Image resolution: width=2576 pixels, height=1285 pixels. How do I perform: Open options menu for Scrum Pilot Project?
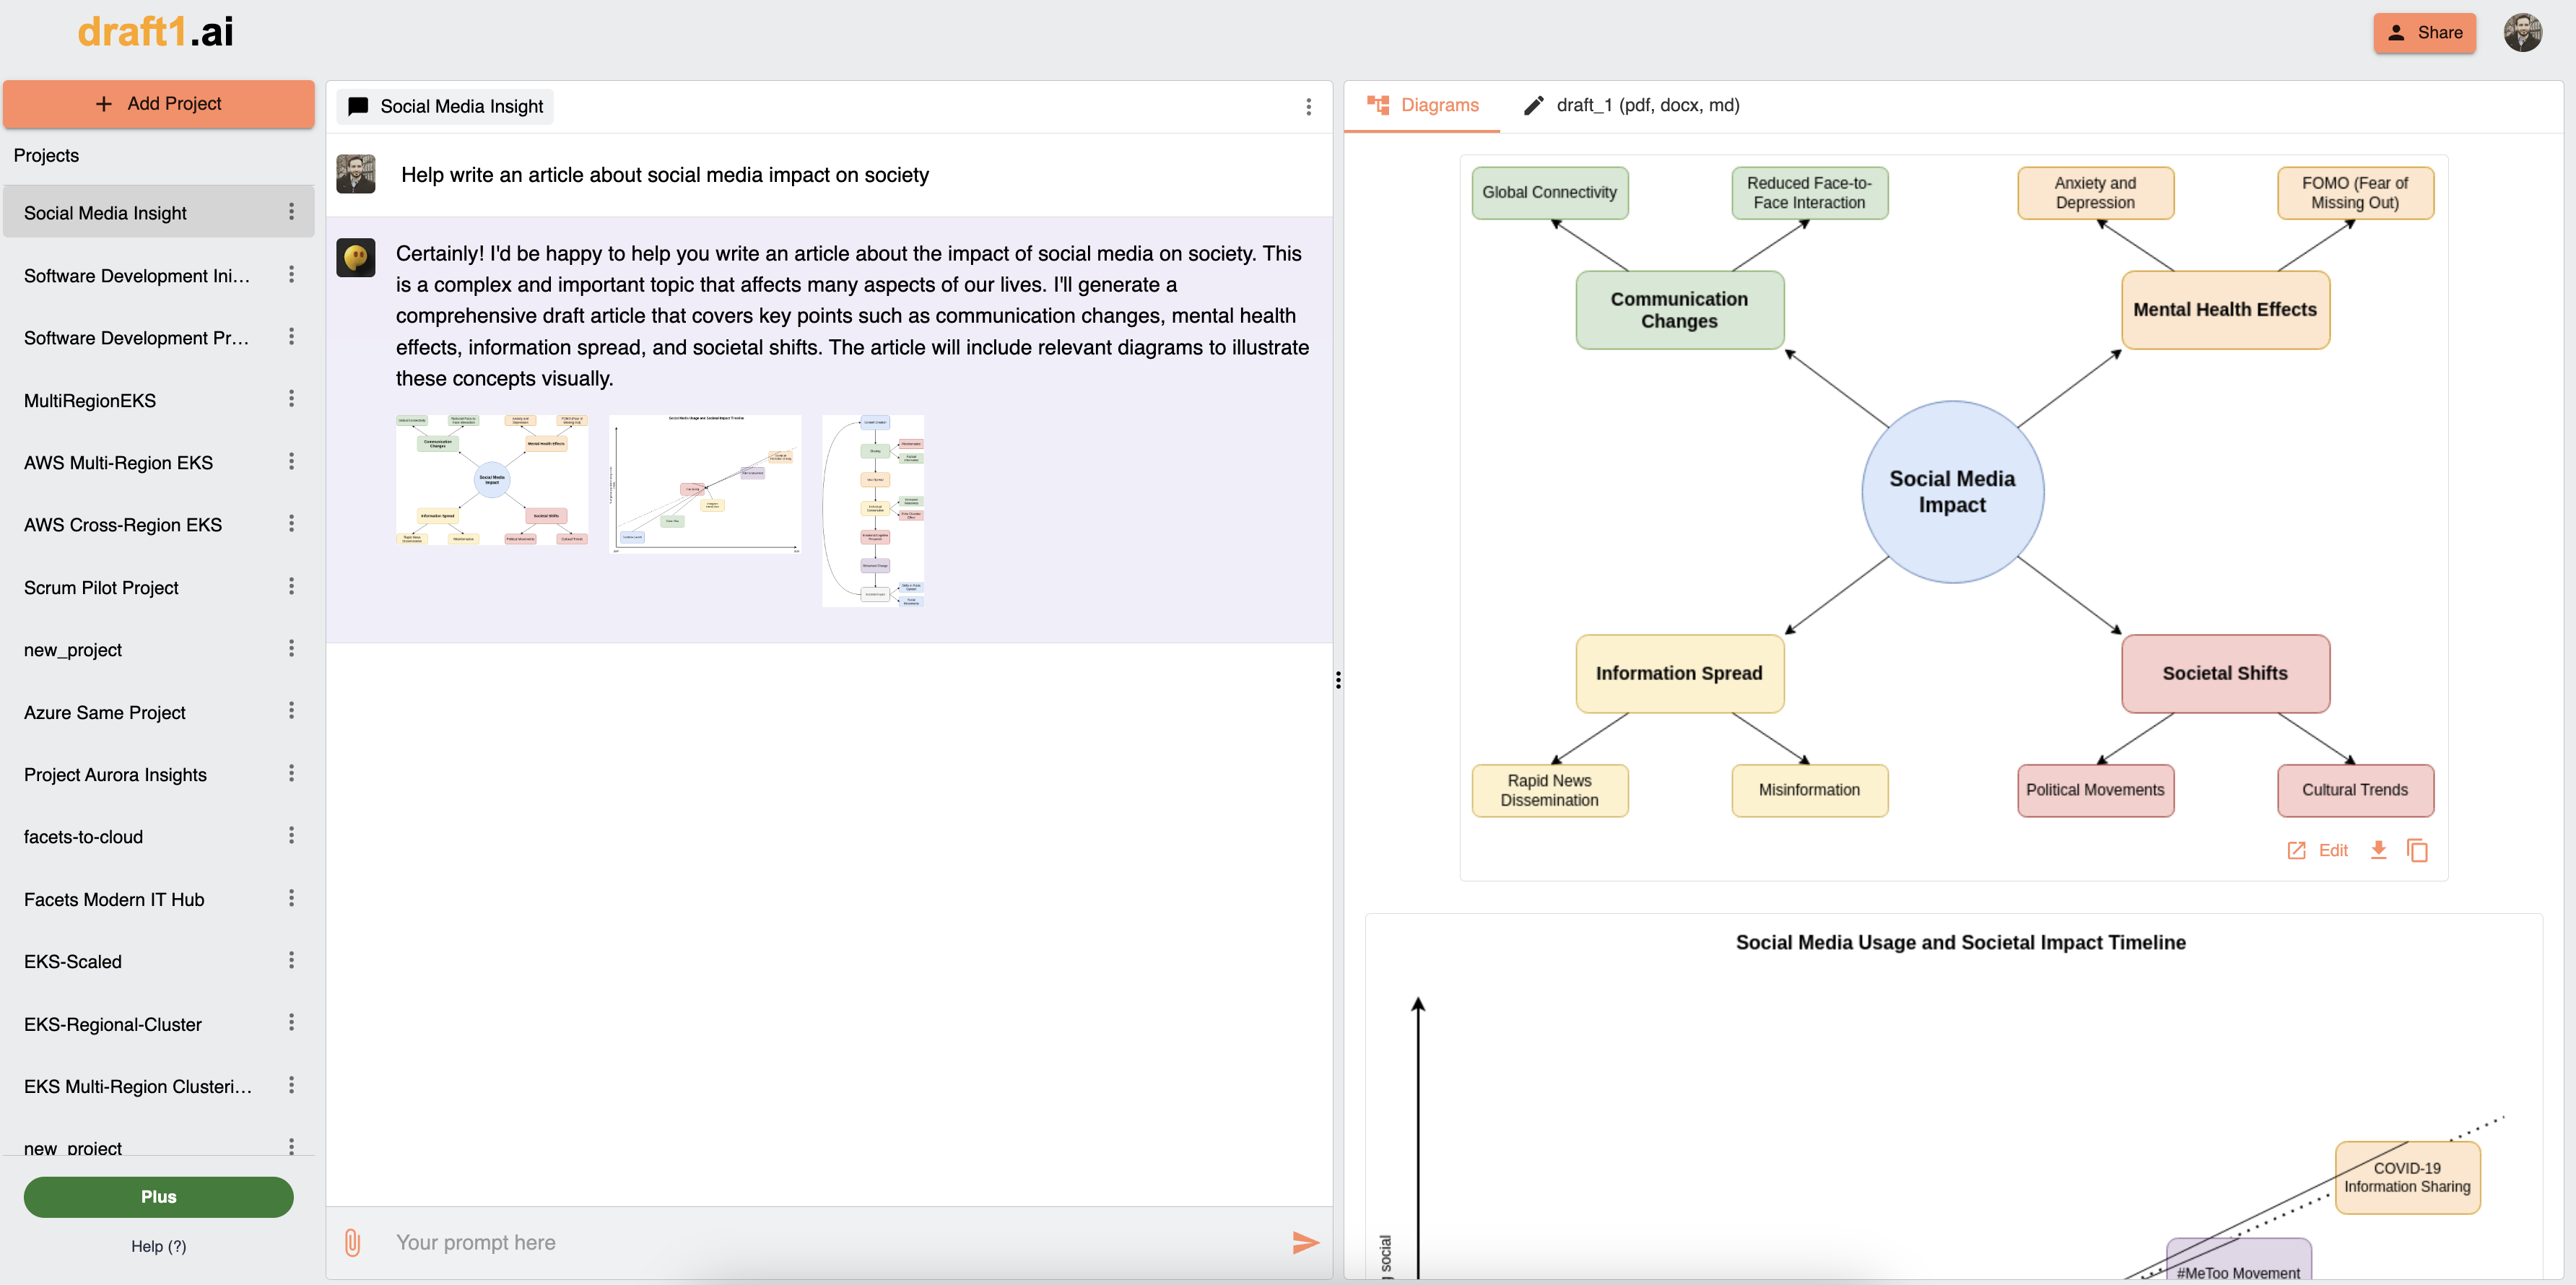click(x=291, y=586)
